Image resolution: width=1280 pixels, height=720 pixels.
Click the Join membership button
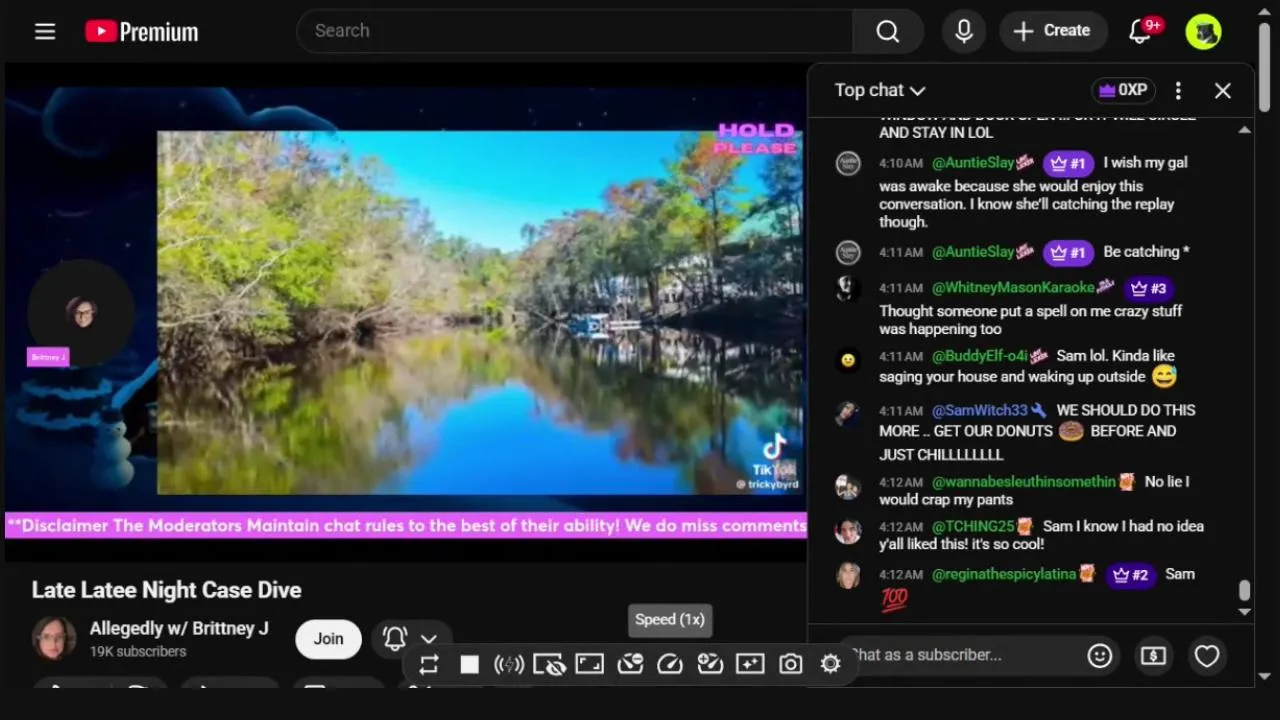[328, 639]
